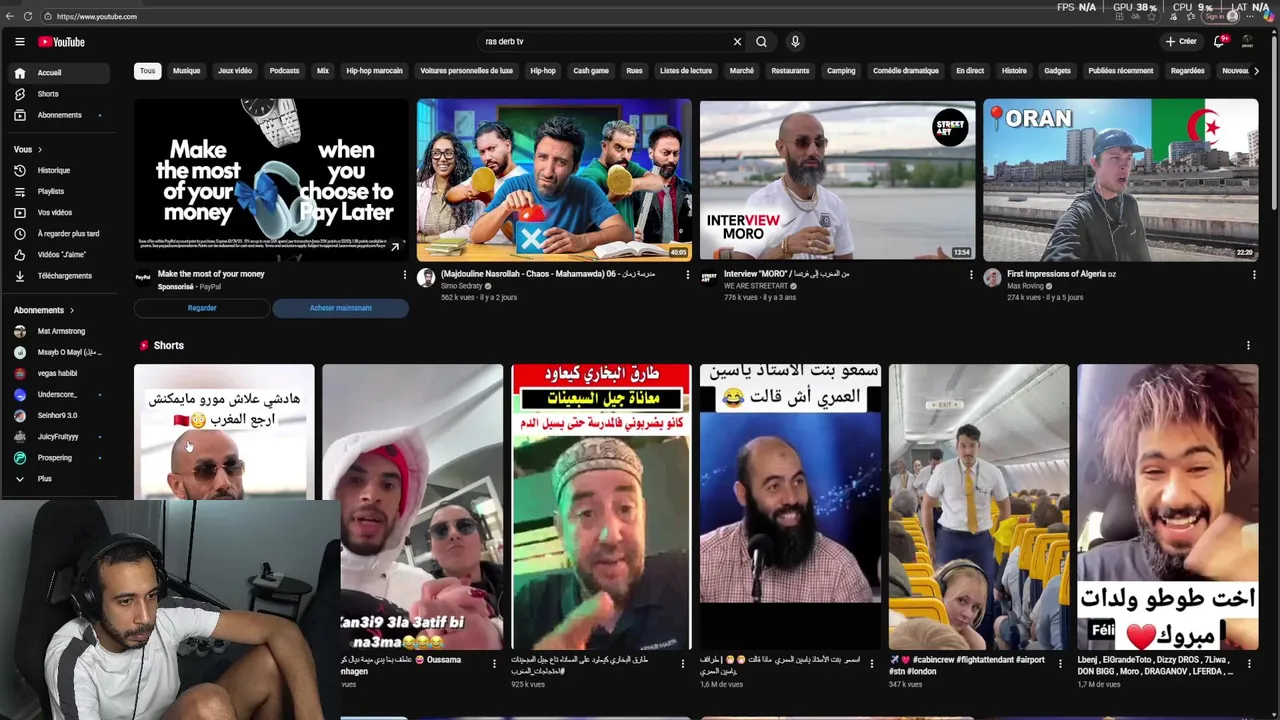
Task: Open the Simo Sedraty channel avatar
Action: click(x=426, y=279)
